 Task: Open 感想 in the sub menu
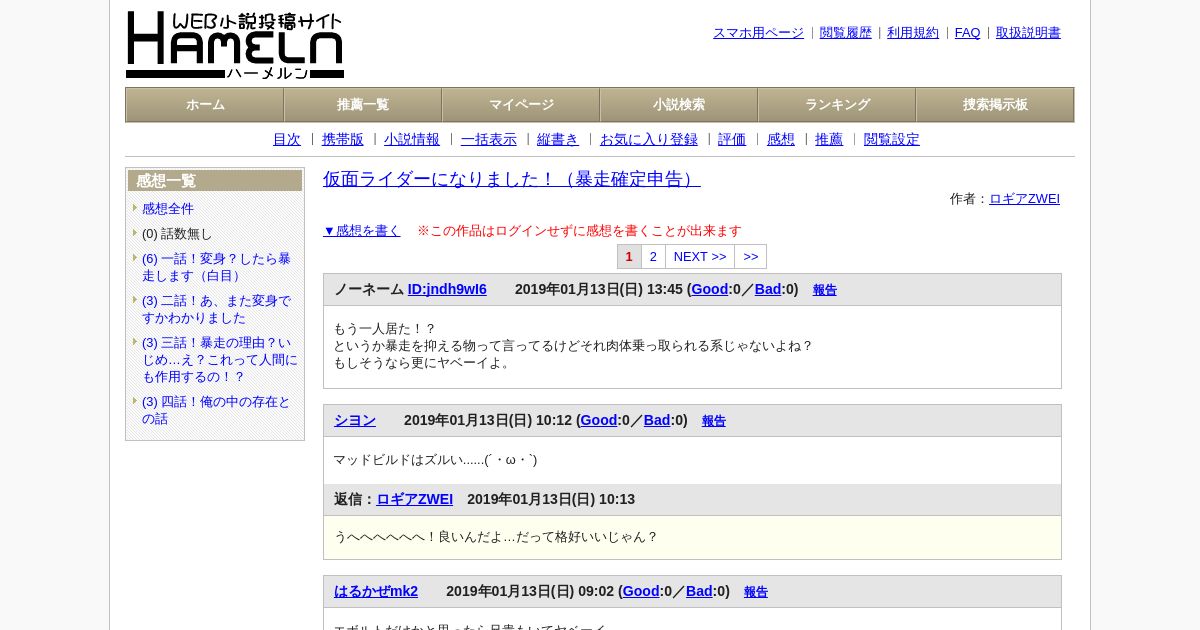click(781, 140)
